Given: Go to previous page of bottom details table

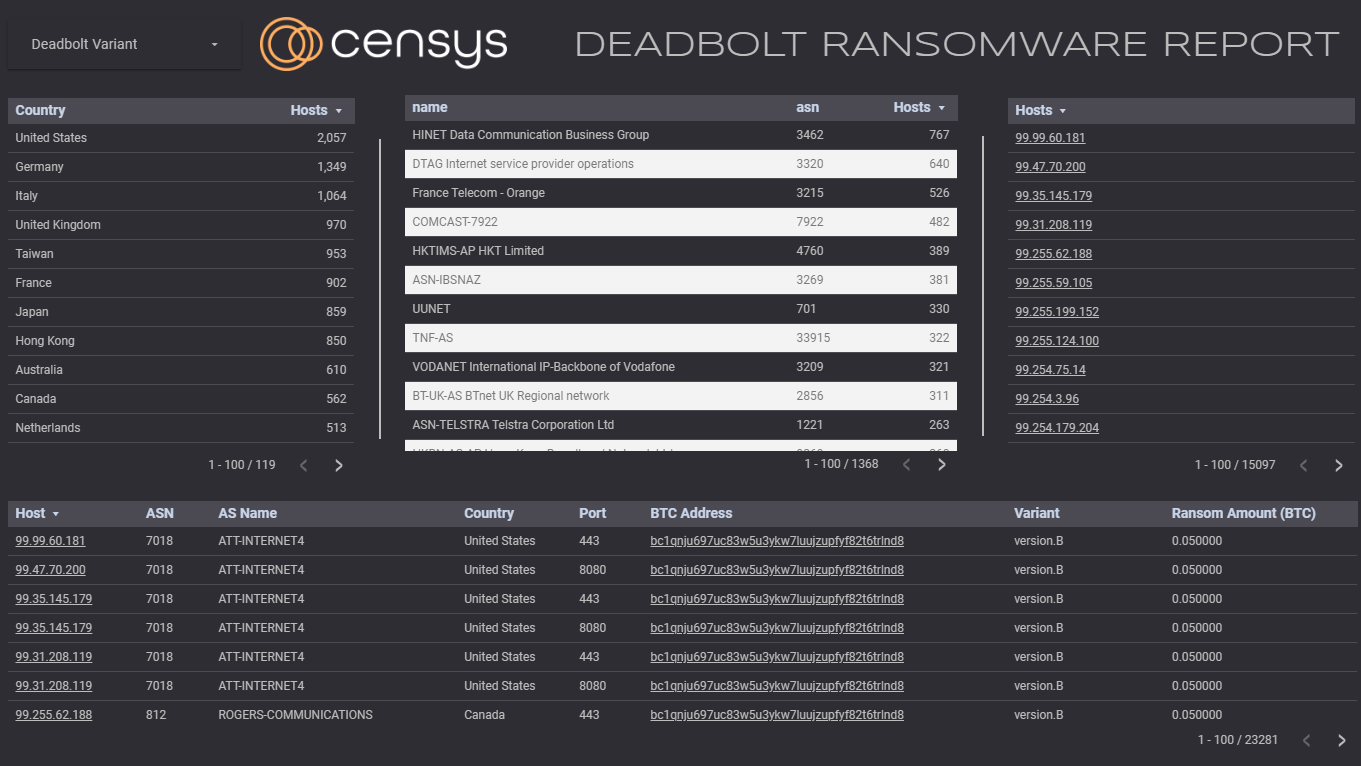Looking at the screenshot, I should click(1306, 740).
